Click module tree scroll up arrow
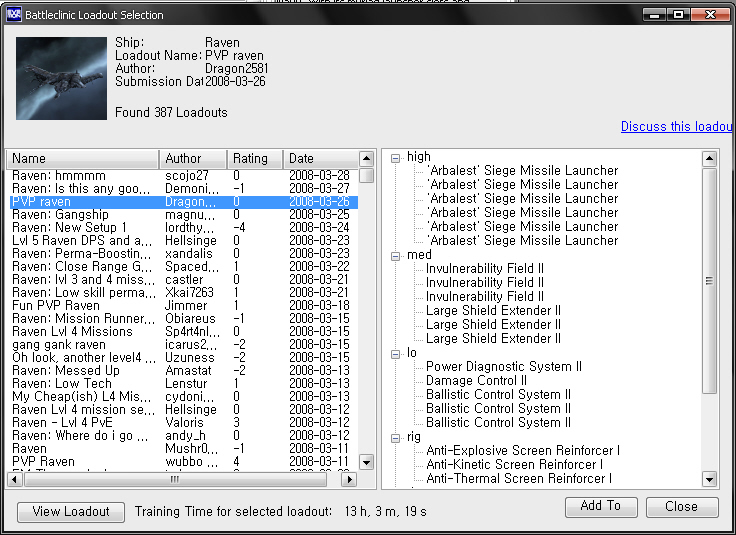 (709, 159)
